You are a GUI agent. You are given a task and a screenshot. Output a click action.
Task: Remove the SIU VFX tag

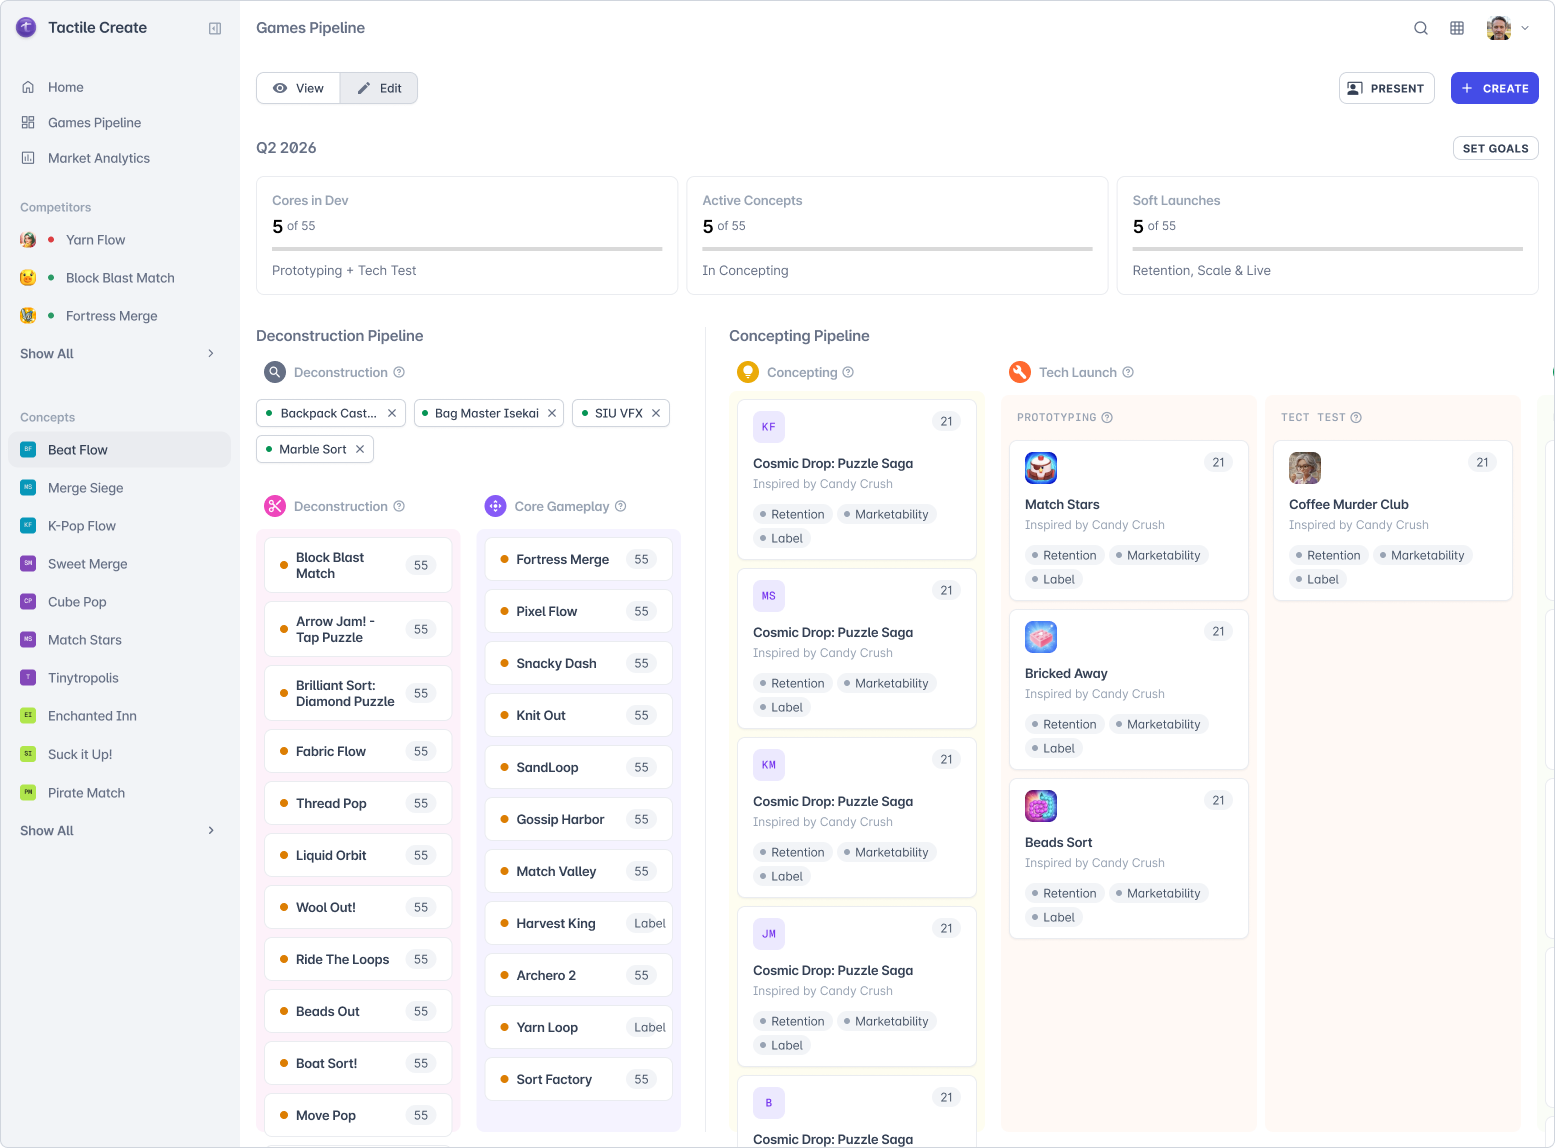[x=656, y=413]
